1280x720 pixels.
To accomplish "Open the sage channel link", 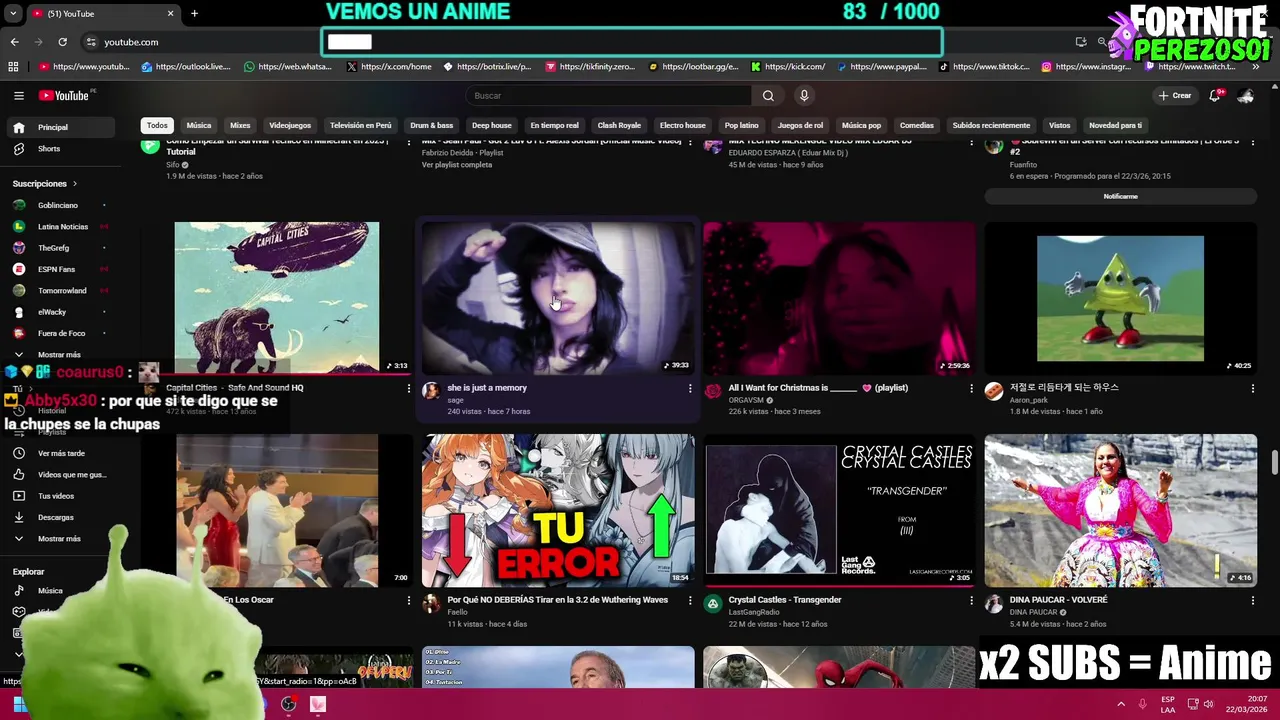I will pyautogui.click(x=456, y=400).
